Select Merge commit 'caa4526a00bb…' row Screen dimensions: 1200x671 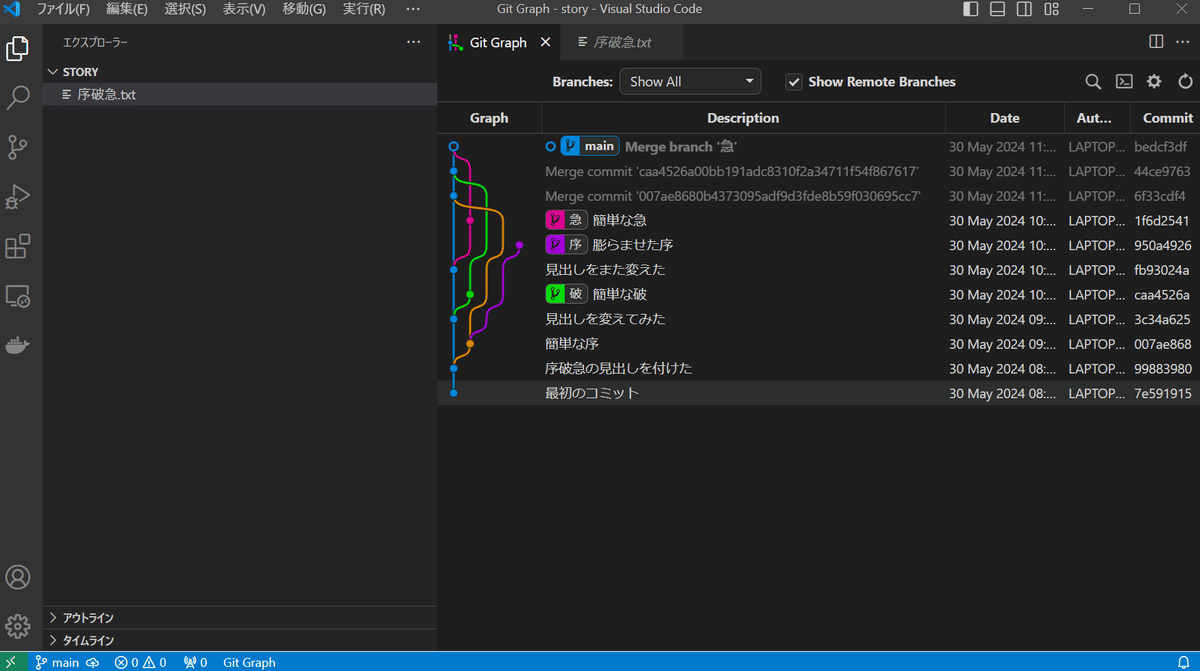[818, 171]
